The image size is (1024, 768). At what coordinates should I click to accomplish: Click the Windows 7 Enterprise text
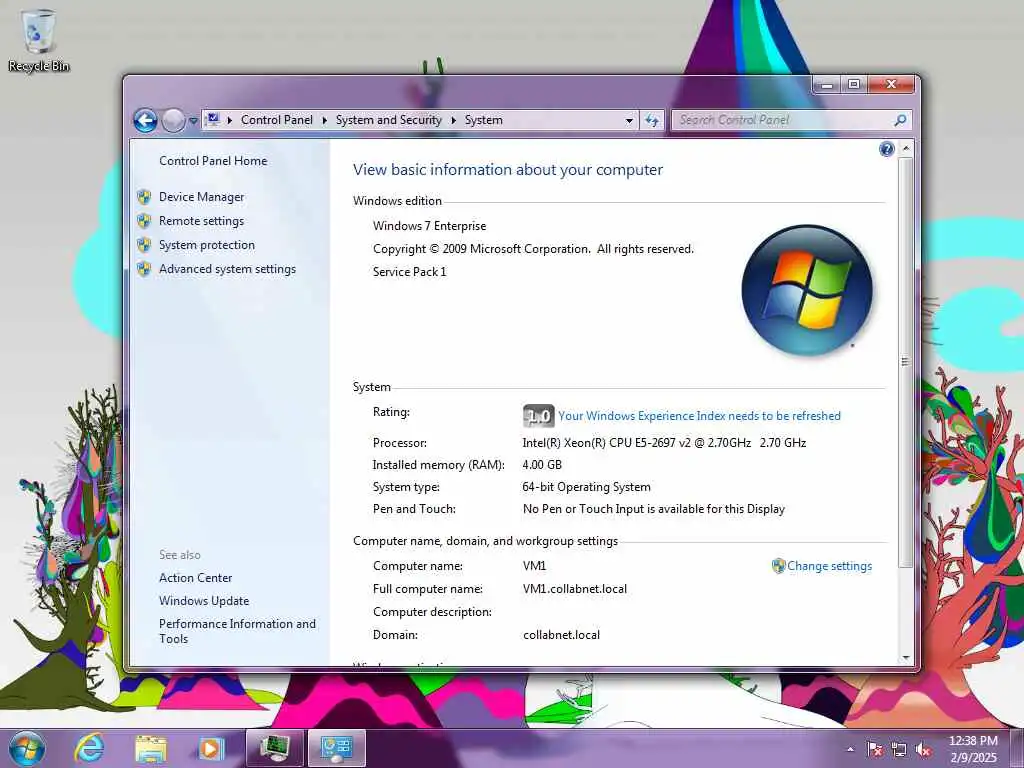click(430, 226)
